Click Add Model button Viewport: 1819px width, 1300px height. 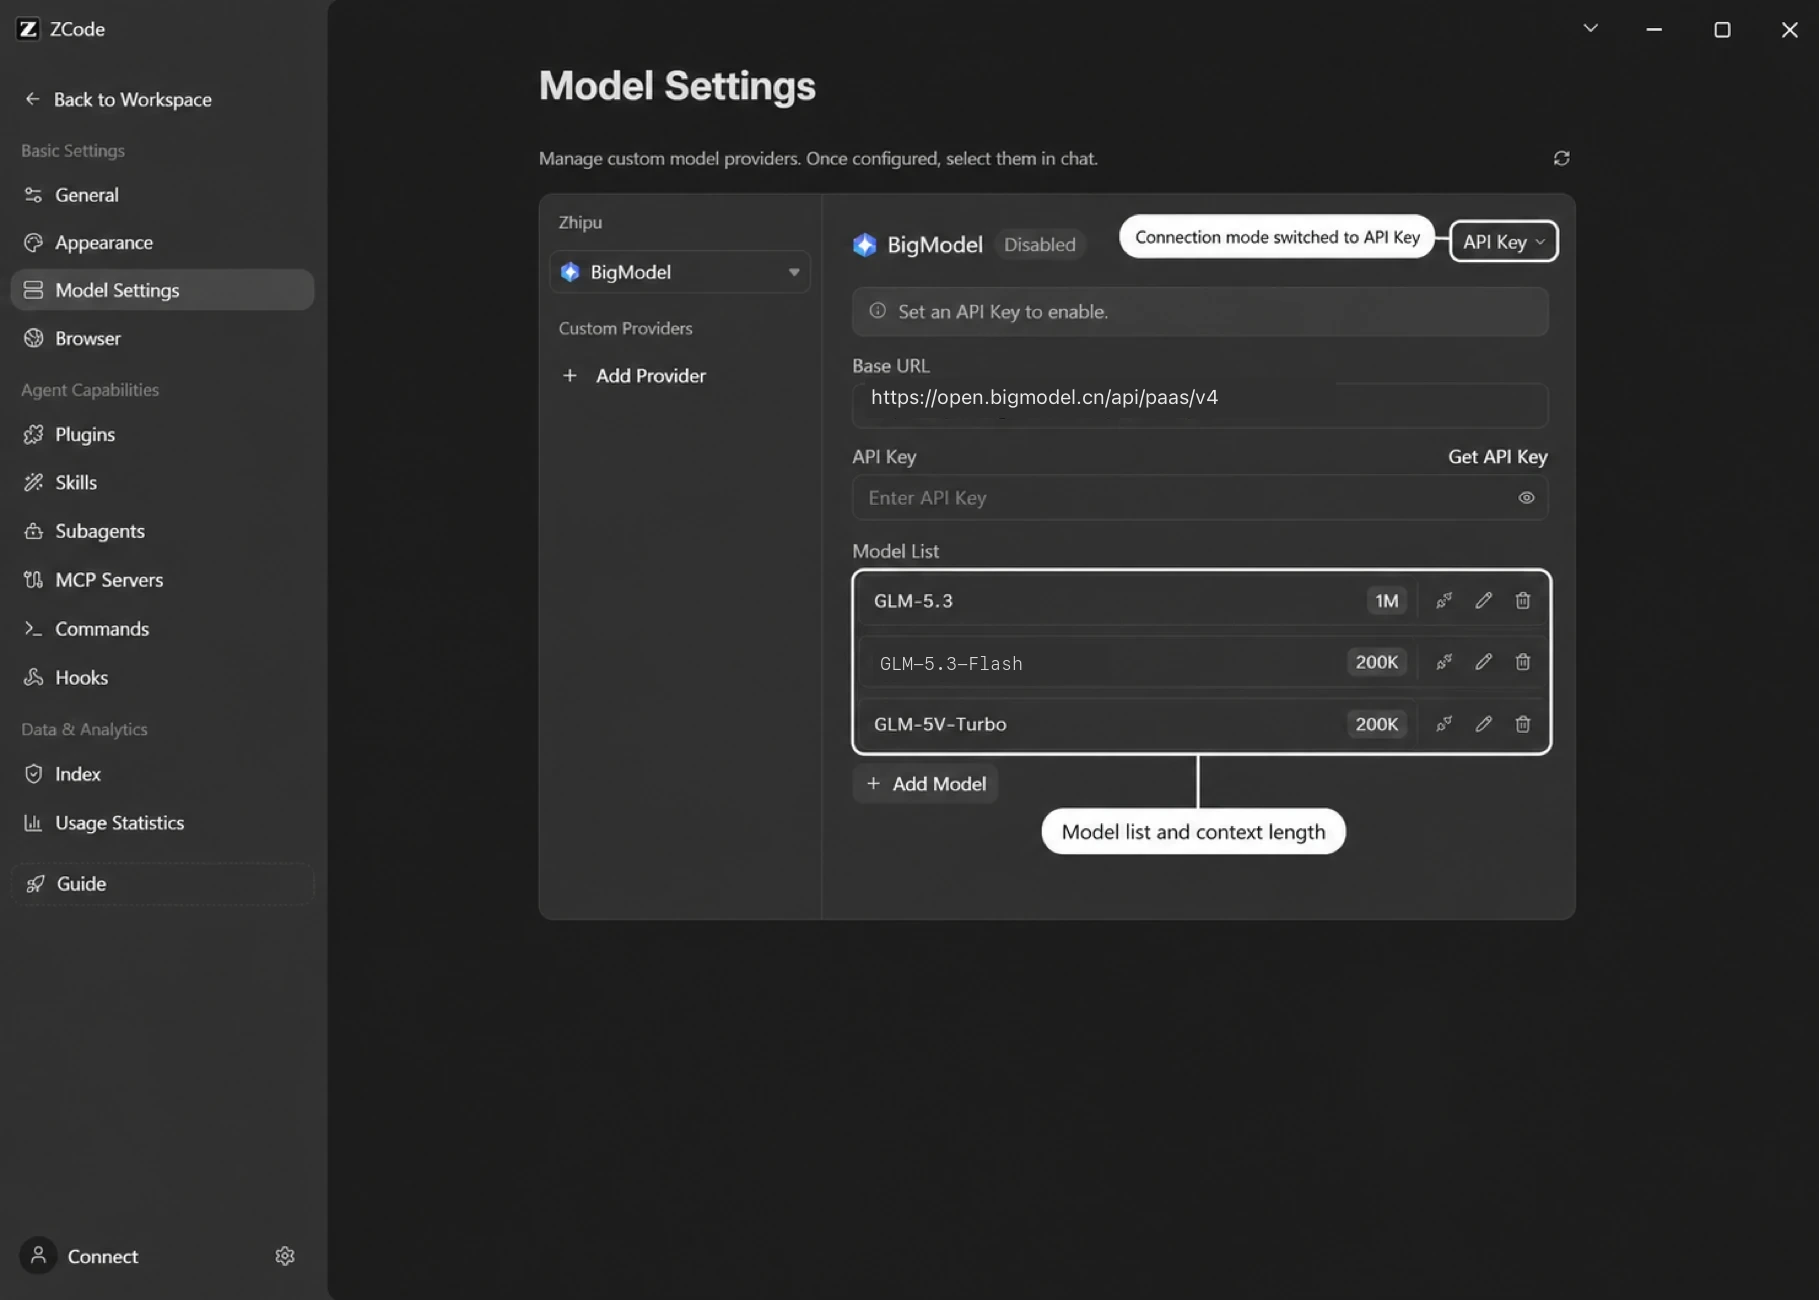point(925,784)
